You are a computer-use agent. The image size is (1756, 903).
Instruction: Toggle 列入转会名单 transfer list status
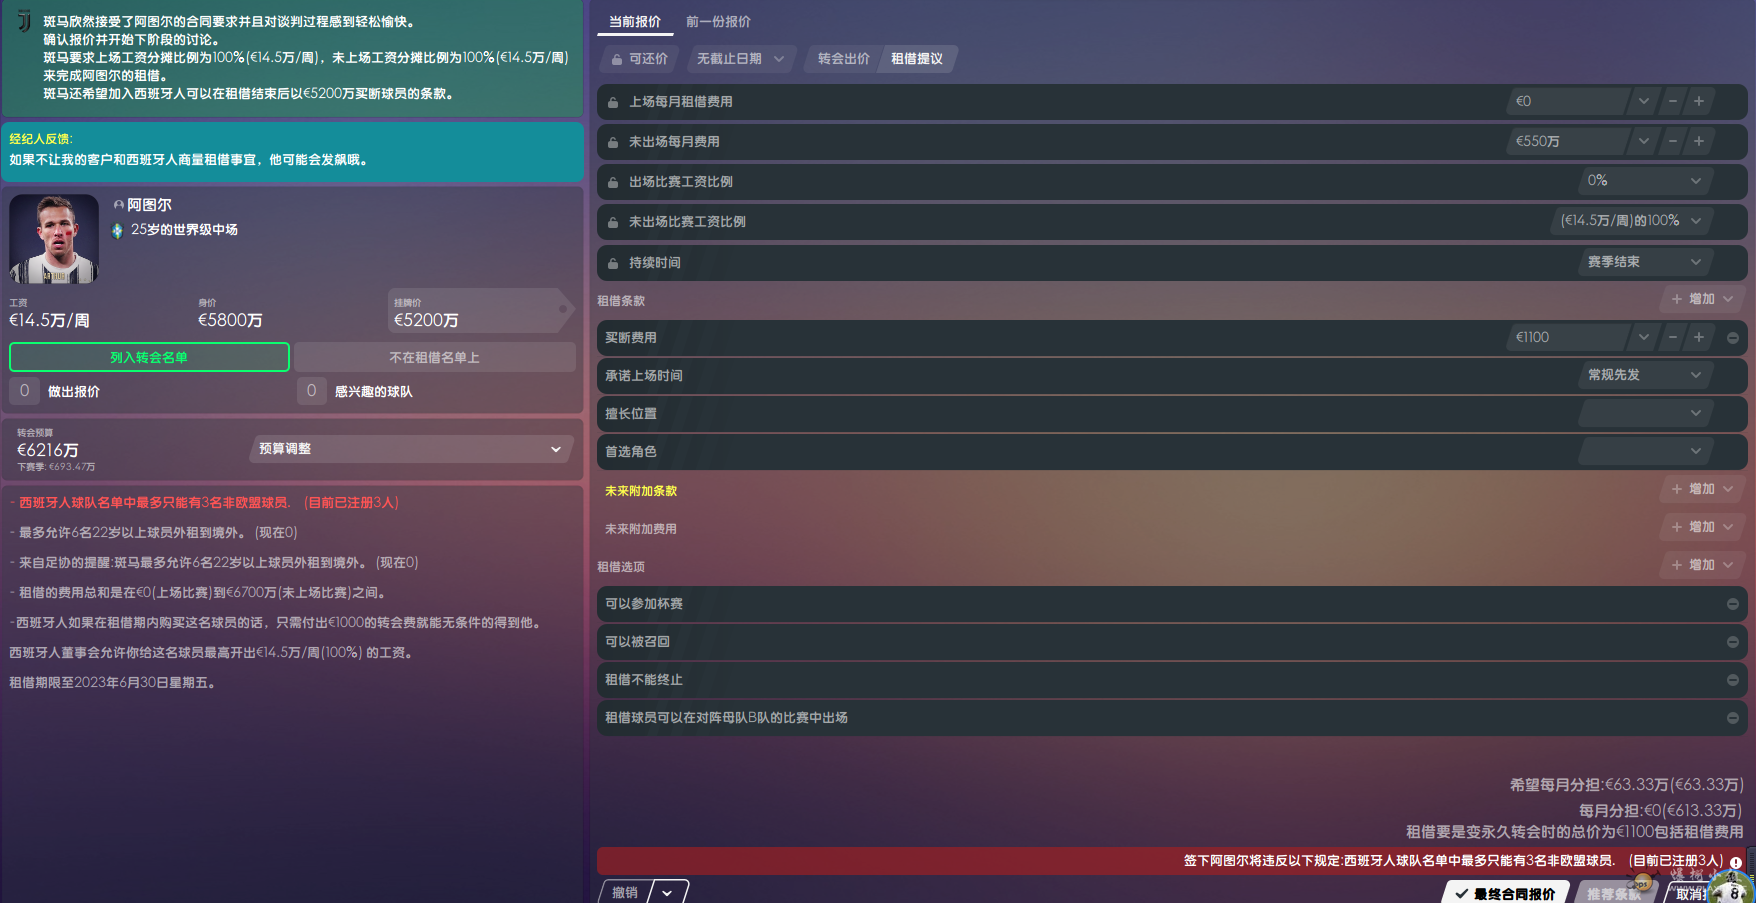point(149,357)
